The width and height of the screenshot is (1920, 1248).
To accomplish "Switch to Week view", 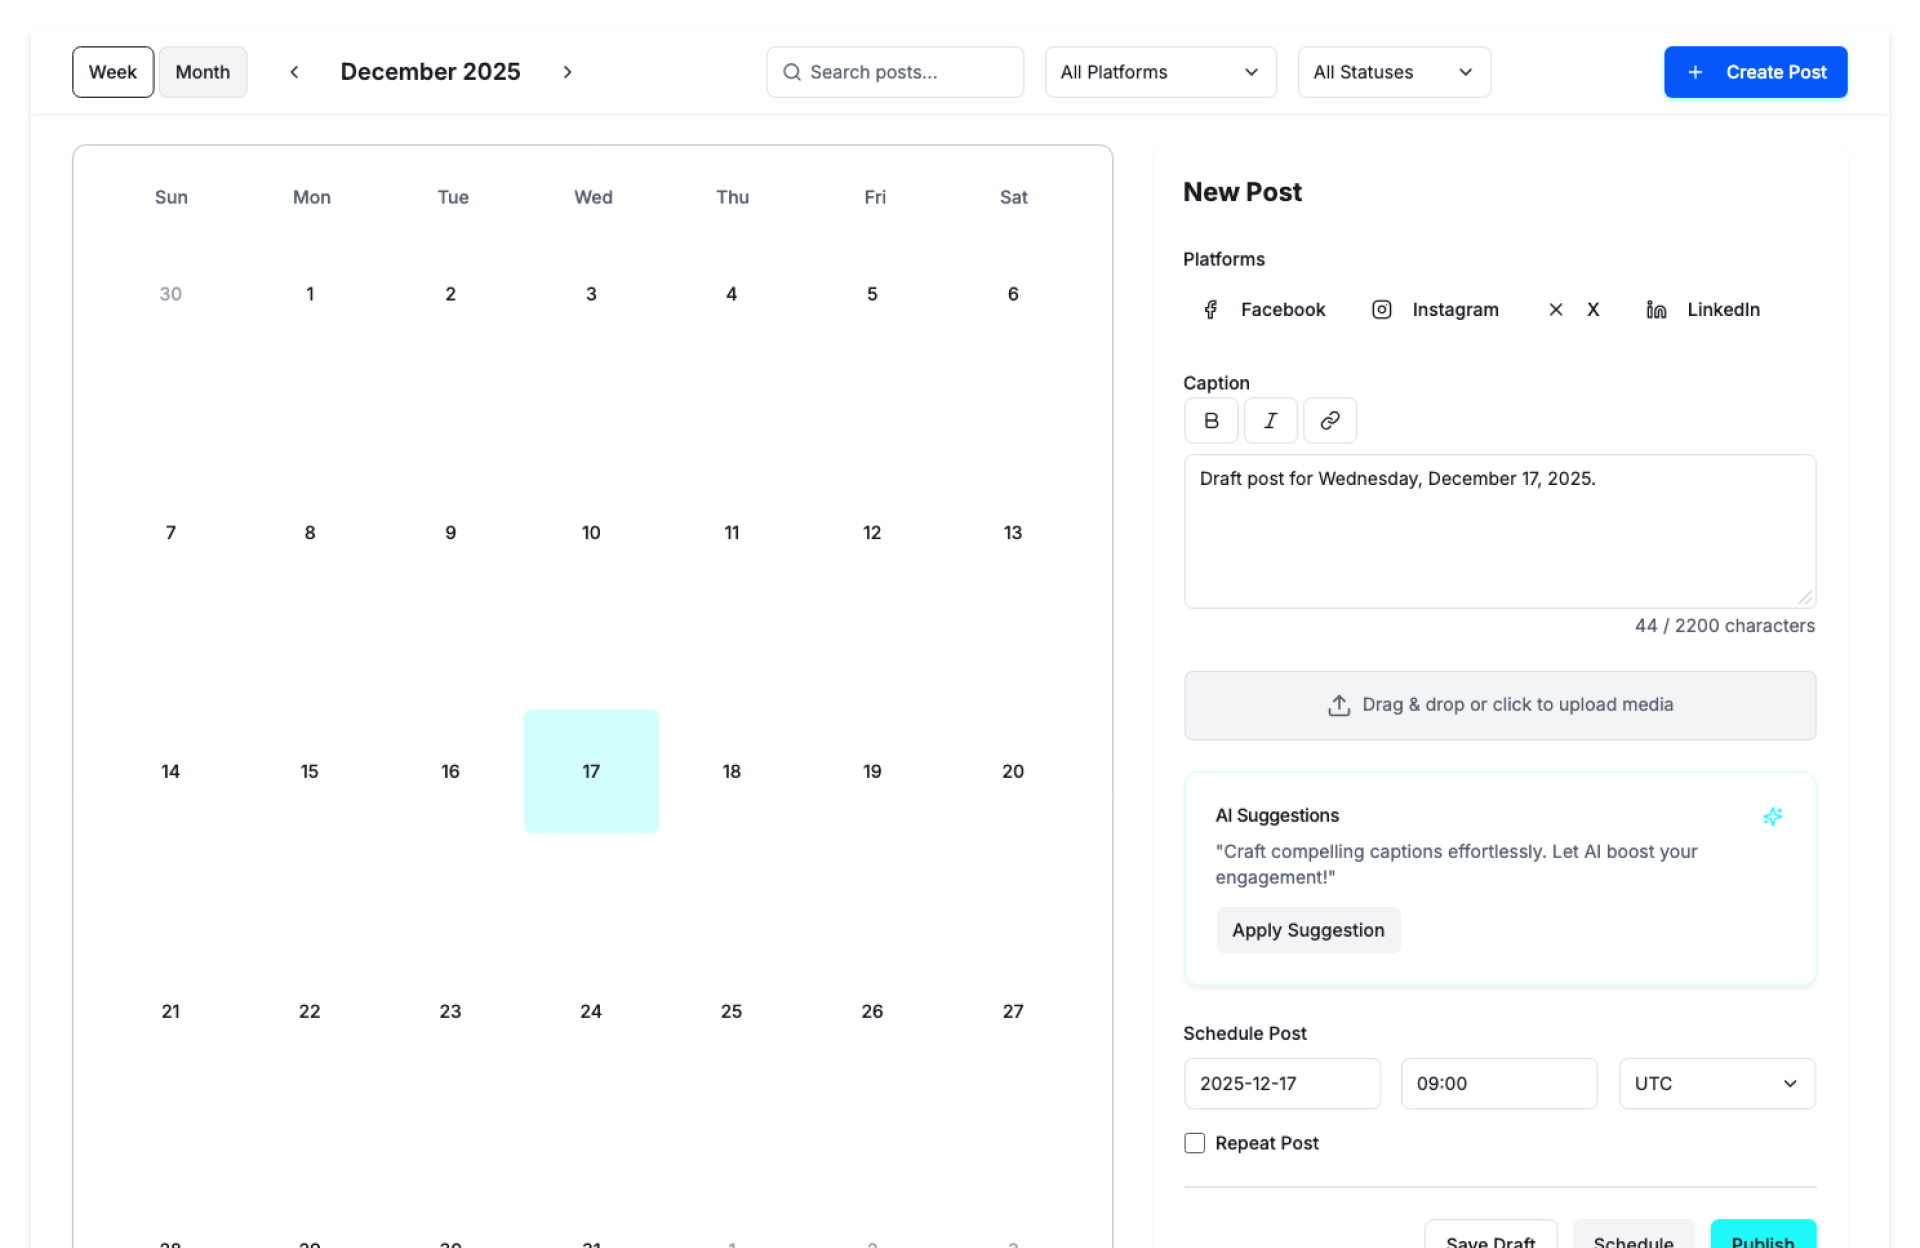I will coord(113,72).
